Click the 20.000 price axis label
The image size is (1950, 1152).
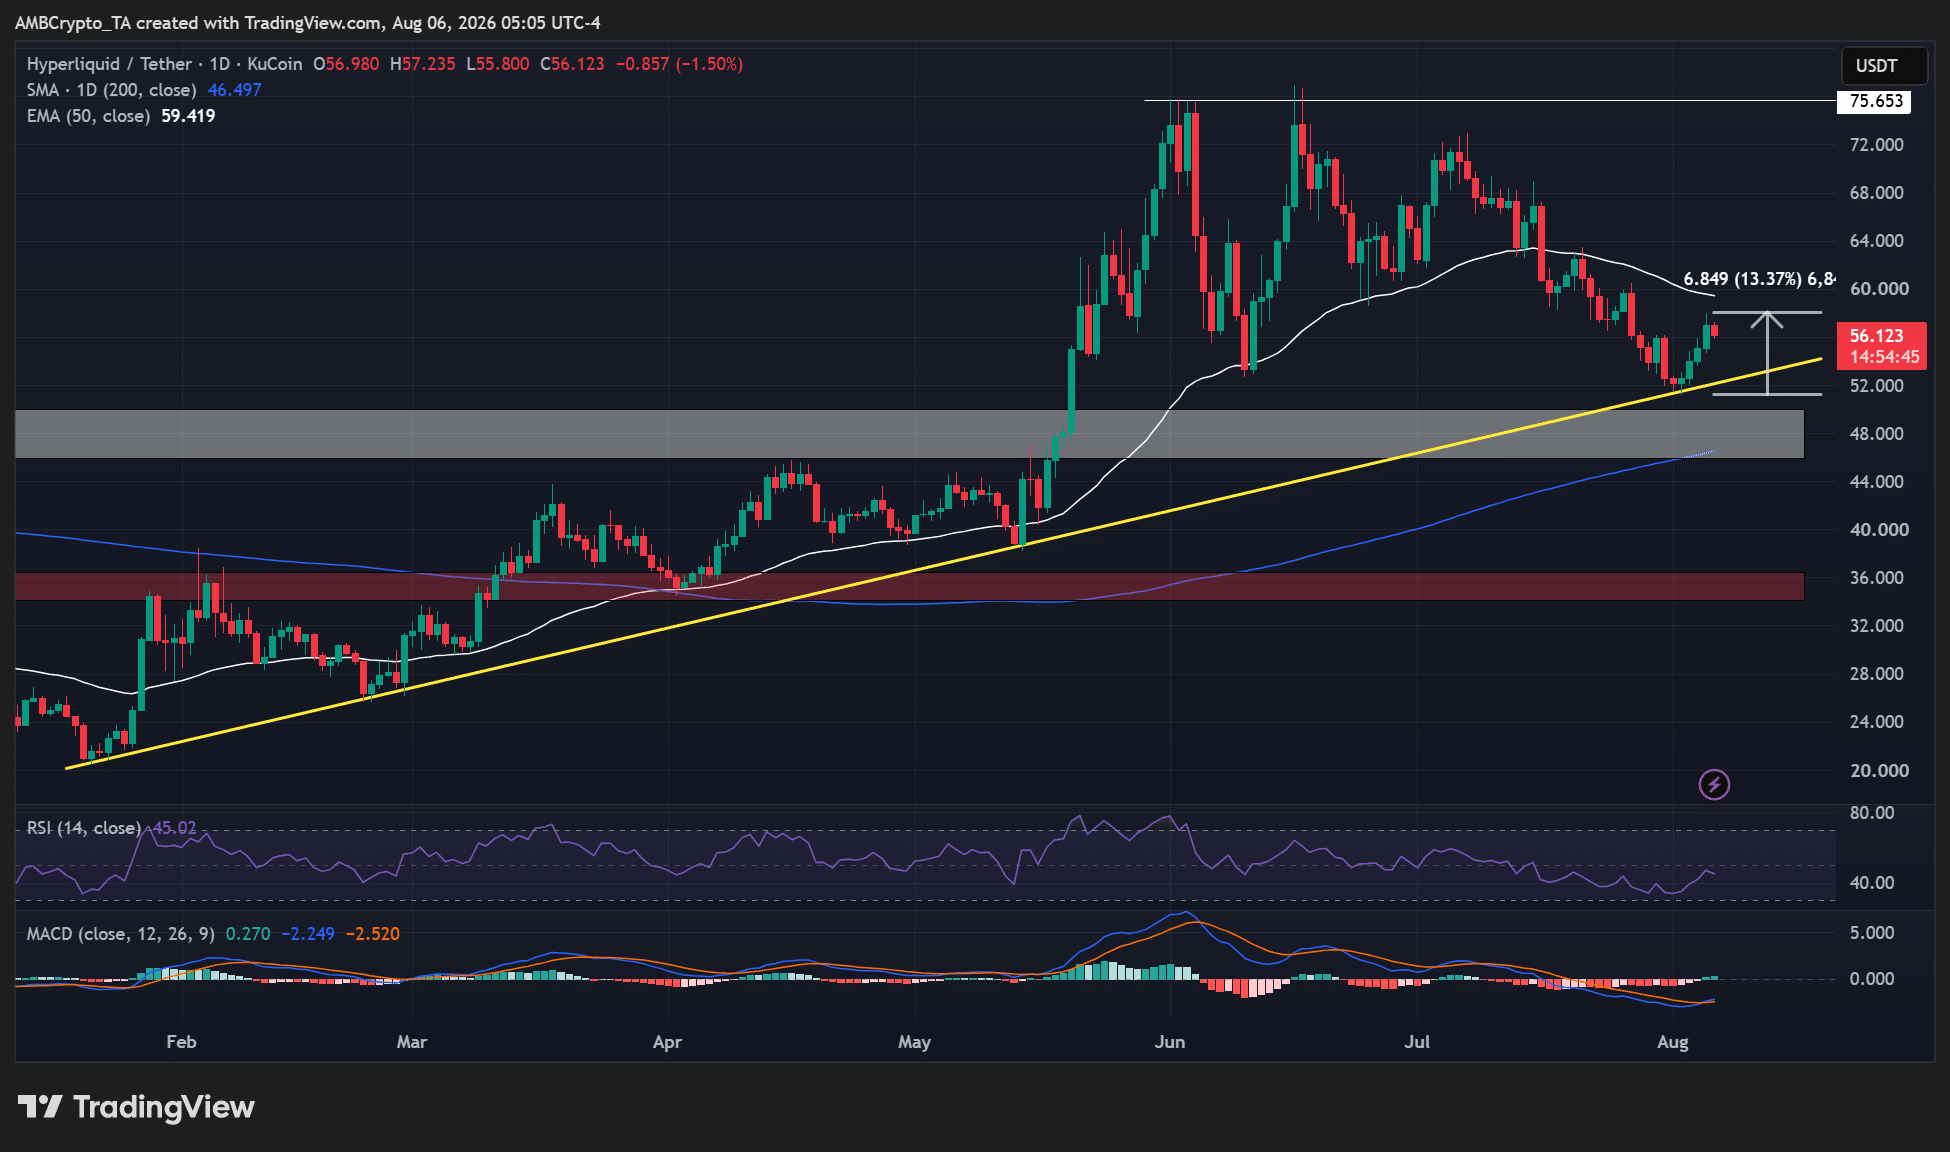click(1879, 771)
